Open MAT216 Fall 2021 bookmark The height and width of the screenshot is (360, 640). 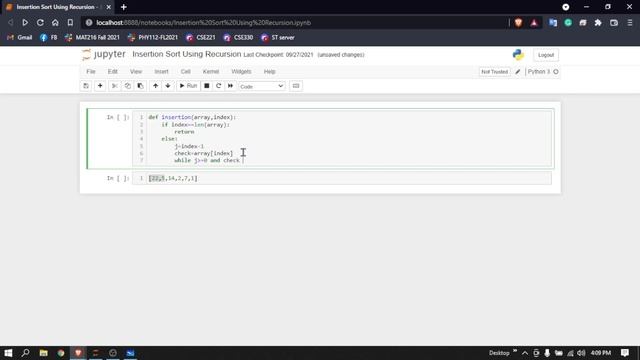[x=92, y=38]
